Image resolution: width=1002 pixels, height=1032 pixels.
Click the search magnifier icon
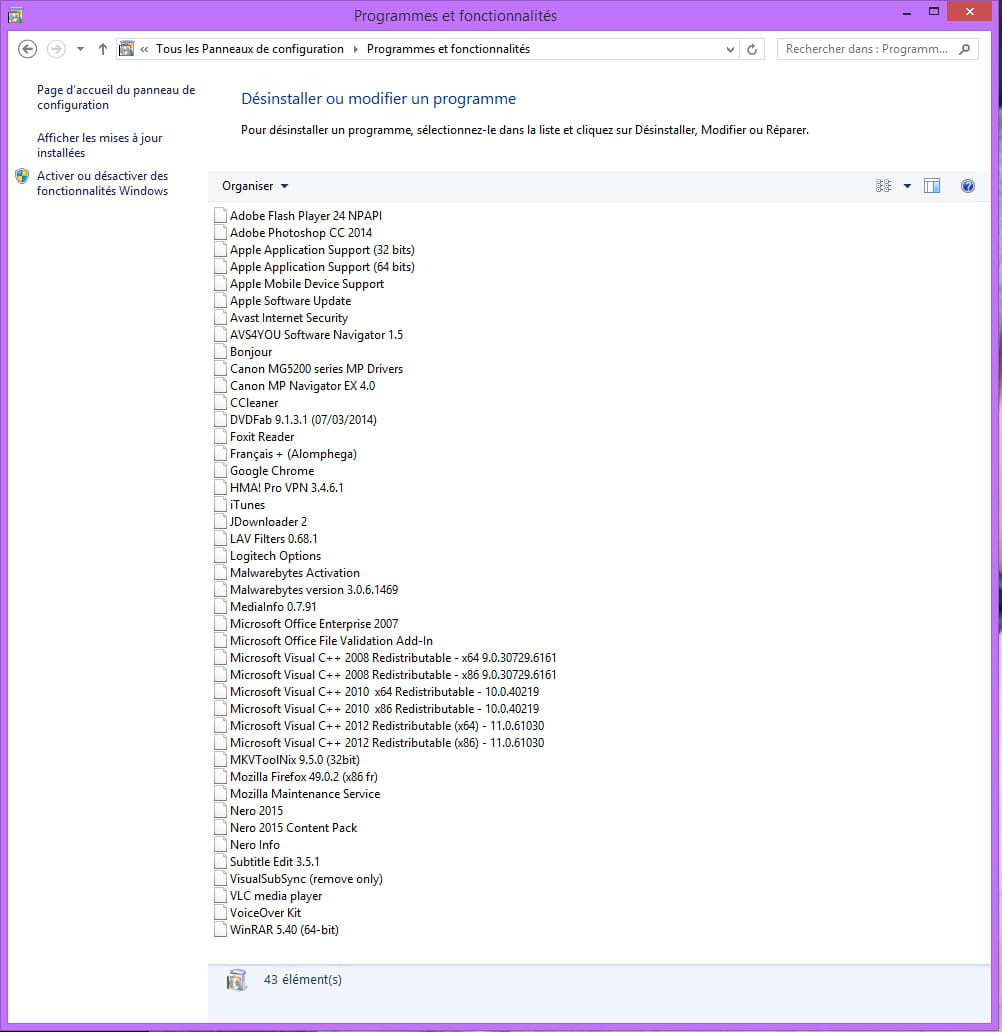pos(964,49)
